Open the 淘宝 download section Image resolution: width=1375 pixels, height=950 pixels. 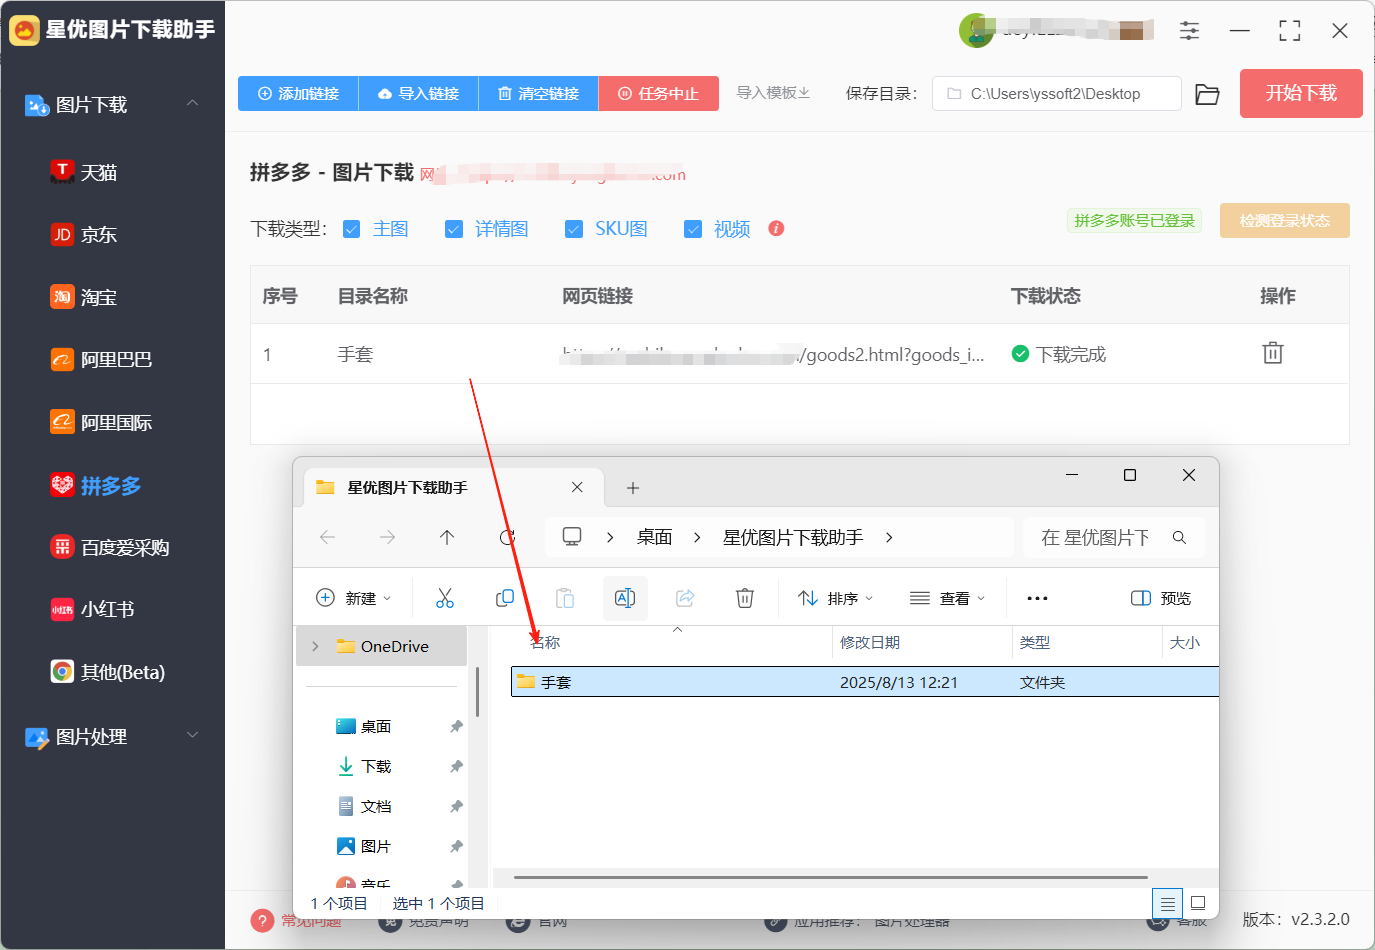[x=84, y=297]
